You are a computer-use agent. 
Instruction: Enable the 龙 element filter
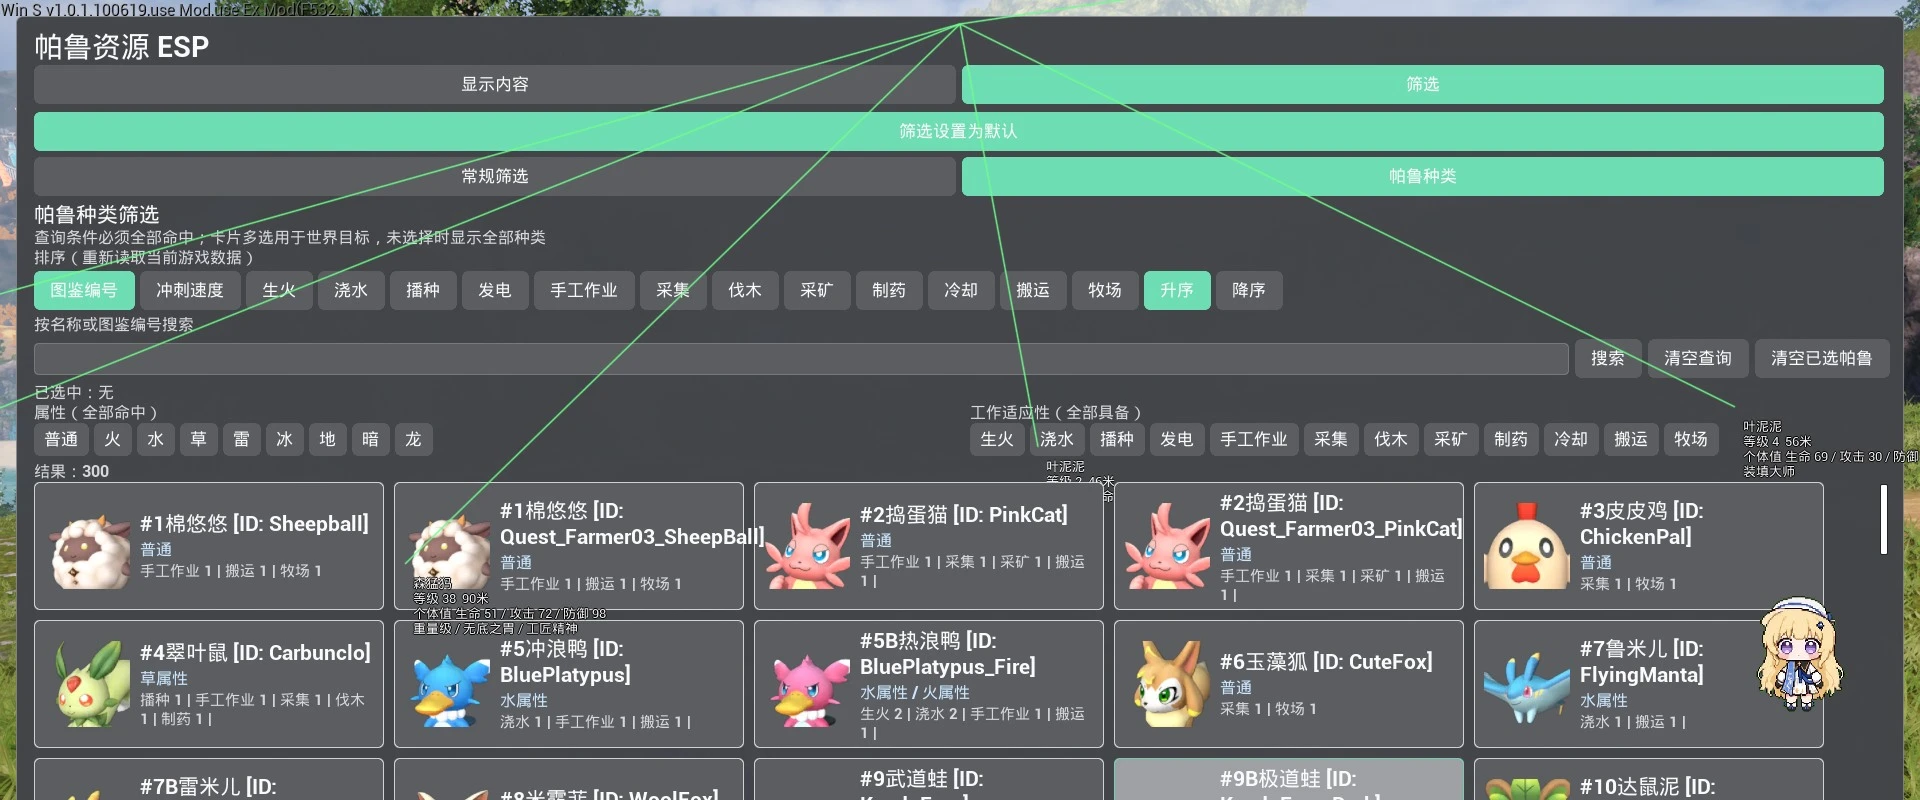pos(414,440)
